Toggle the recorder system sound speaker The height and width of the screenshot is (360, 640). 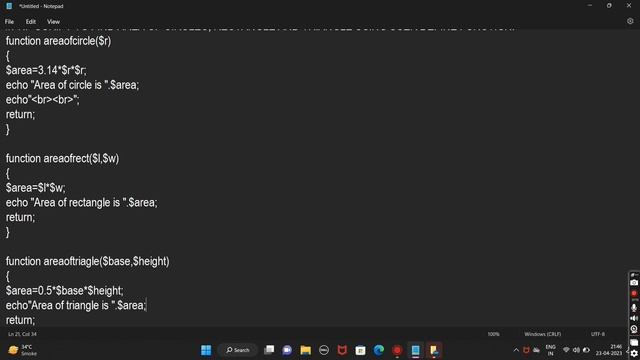click(x=634, y=318)
